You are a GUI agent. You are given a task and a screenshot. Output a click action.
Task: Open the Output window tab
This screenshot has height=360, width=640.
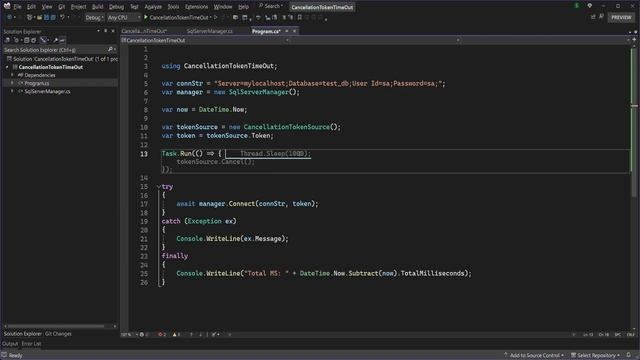(10, 344)
